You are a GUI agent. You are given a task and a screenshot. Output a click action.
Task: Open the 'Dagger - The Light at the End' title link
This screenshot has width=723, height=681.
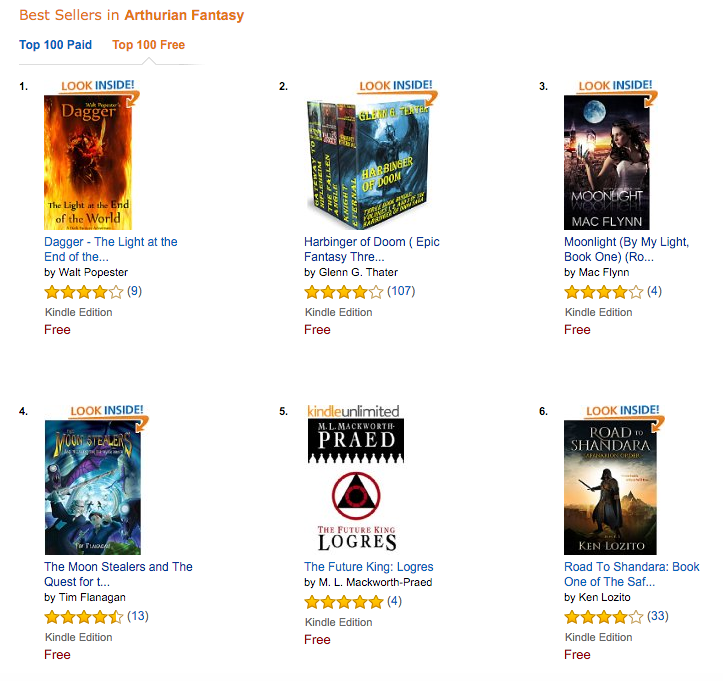click(111, 249)
